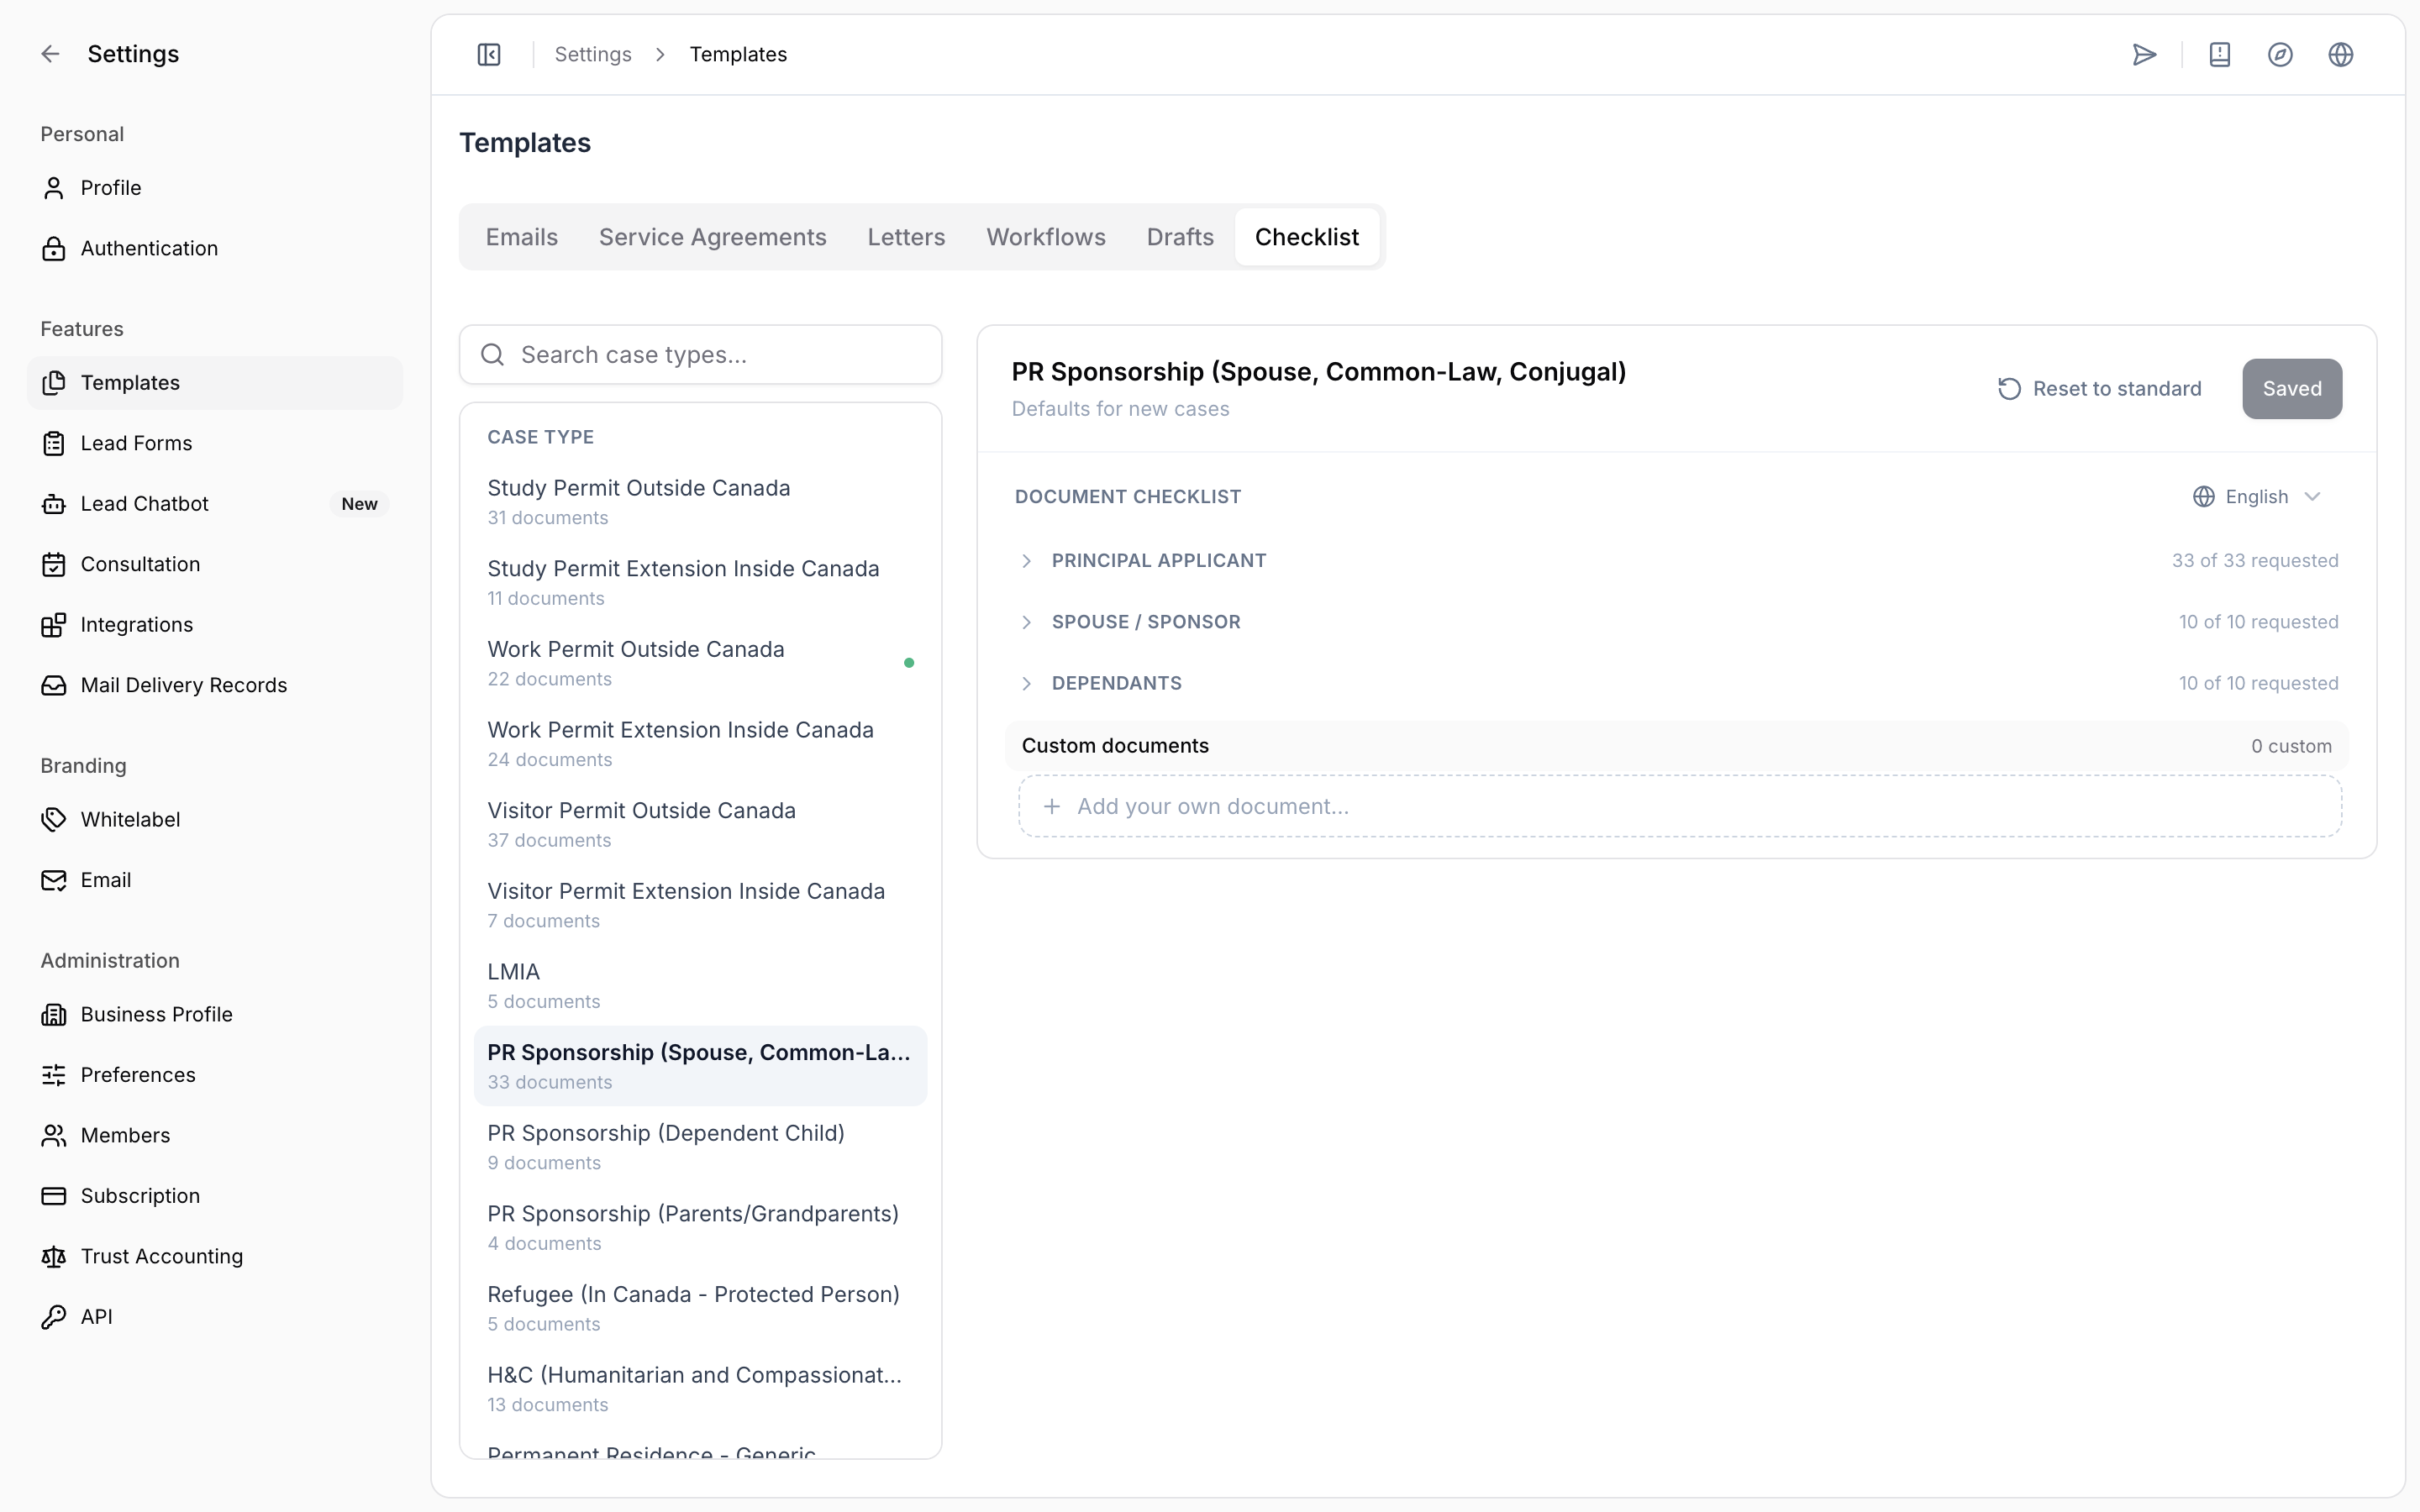Image resolution: width=2420 pixels, height=1512 pixels.
Task: Click the Templates sidebar icon
Action: [x=54, y=383]
